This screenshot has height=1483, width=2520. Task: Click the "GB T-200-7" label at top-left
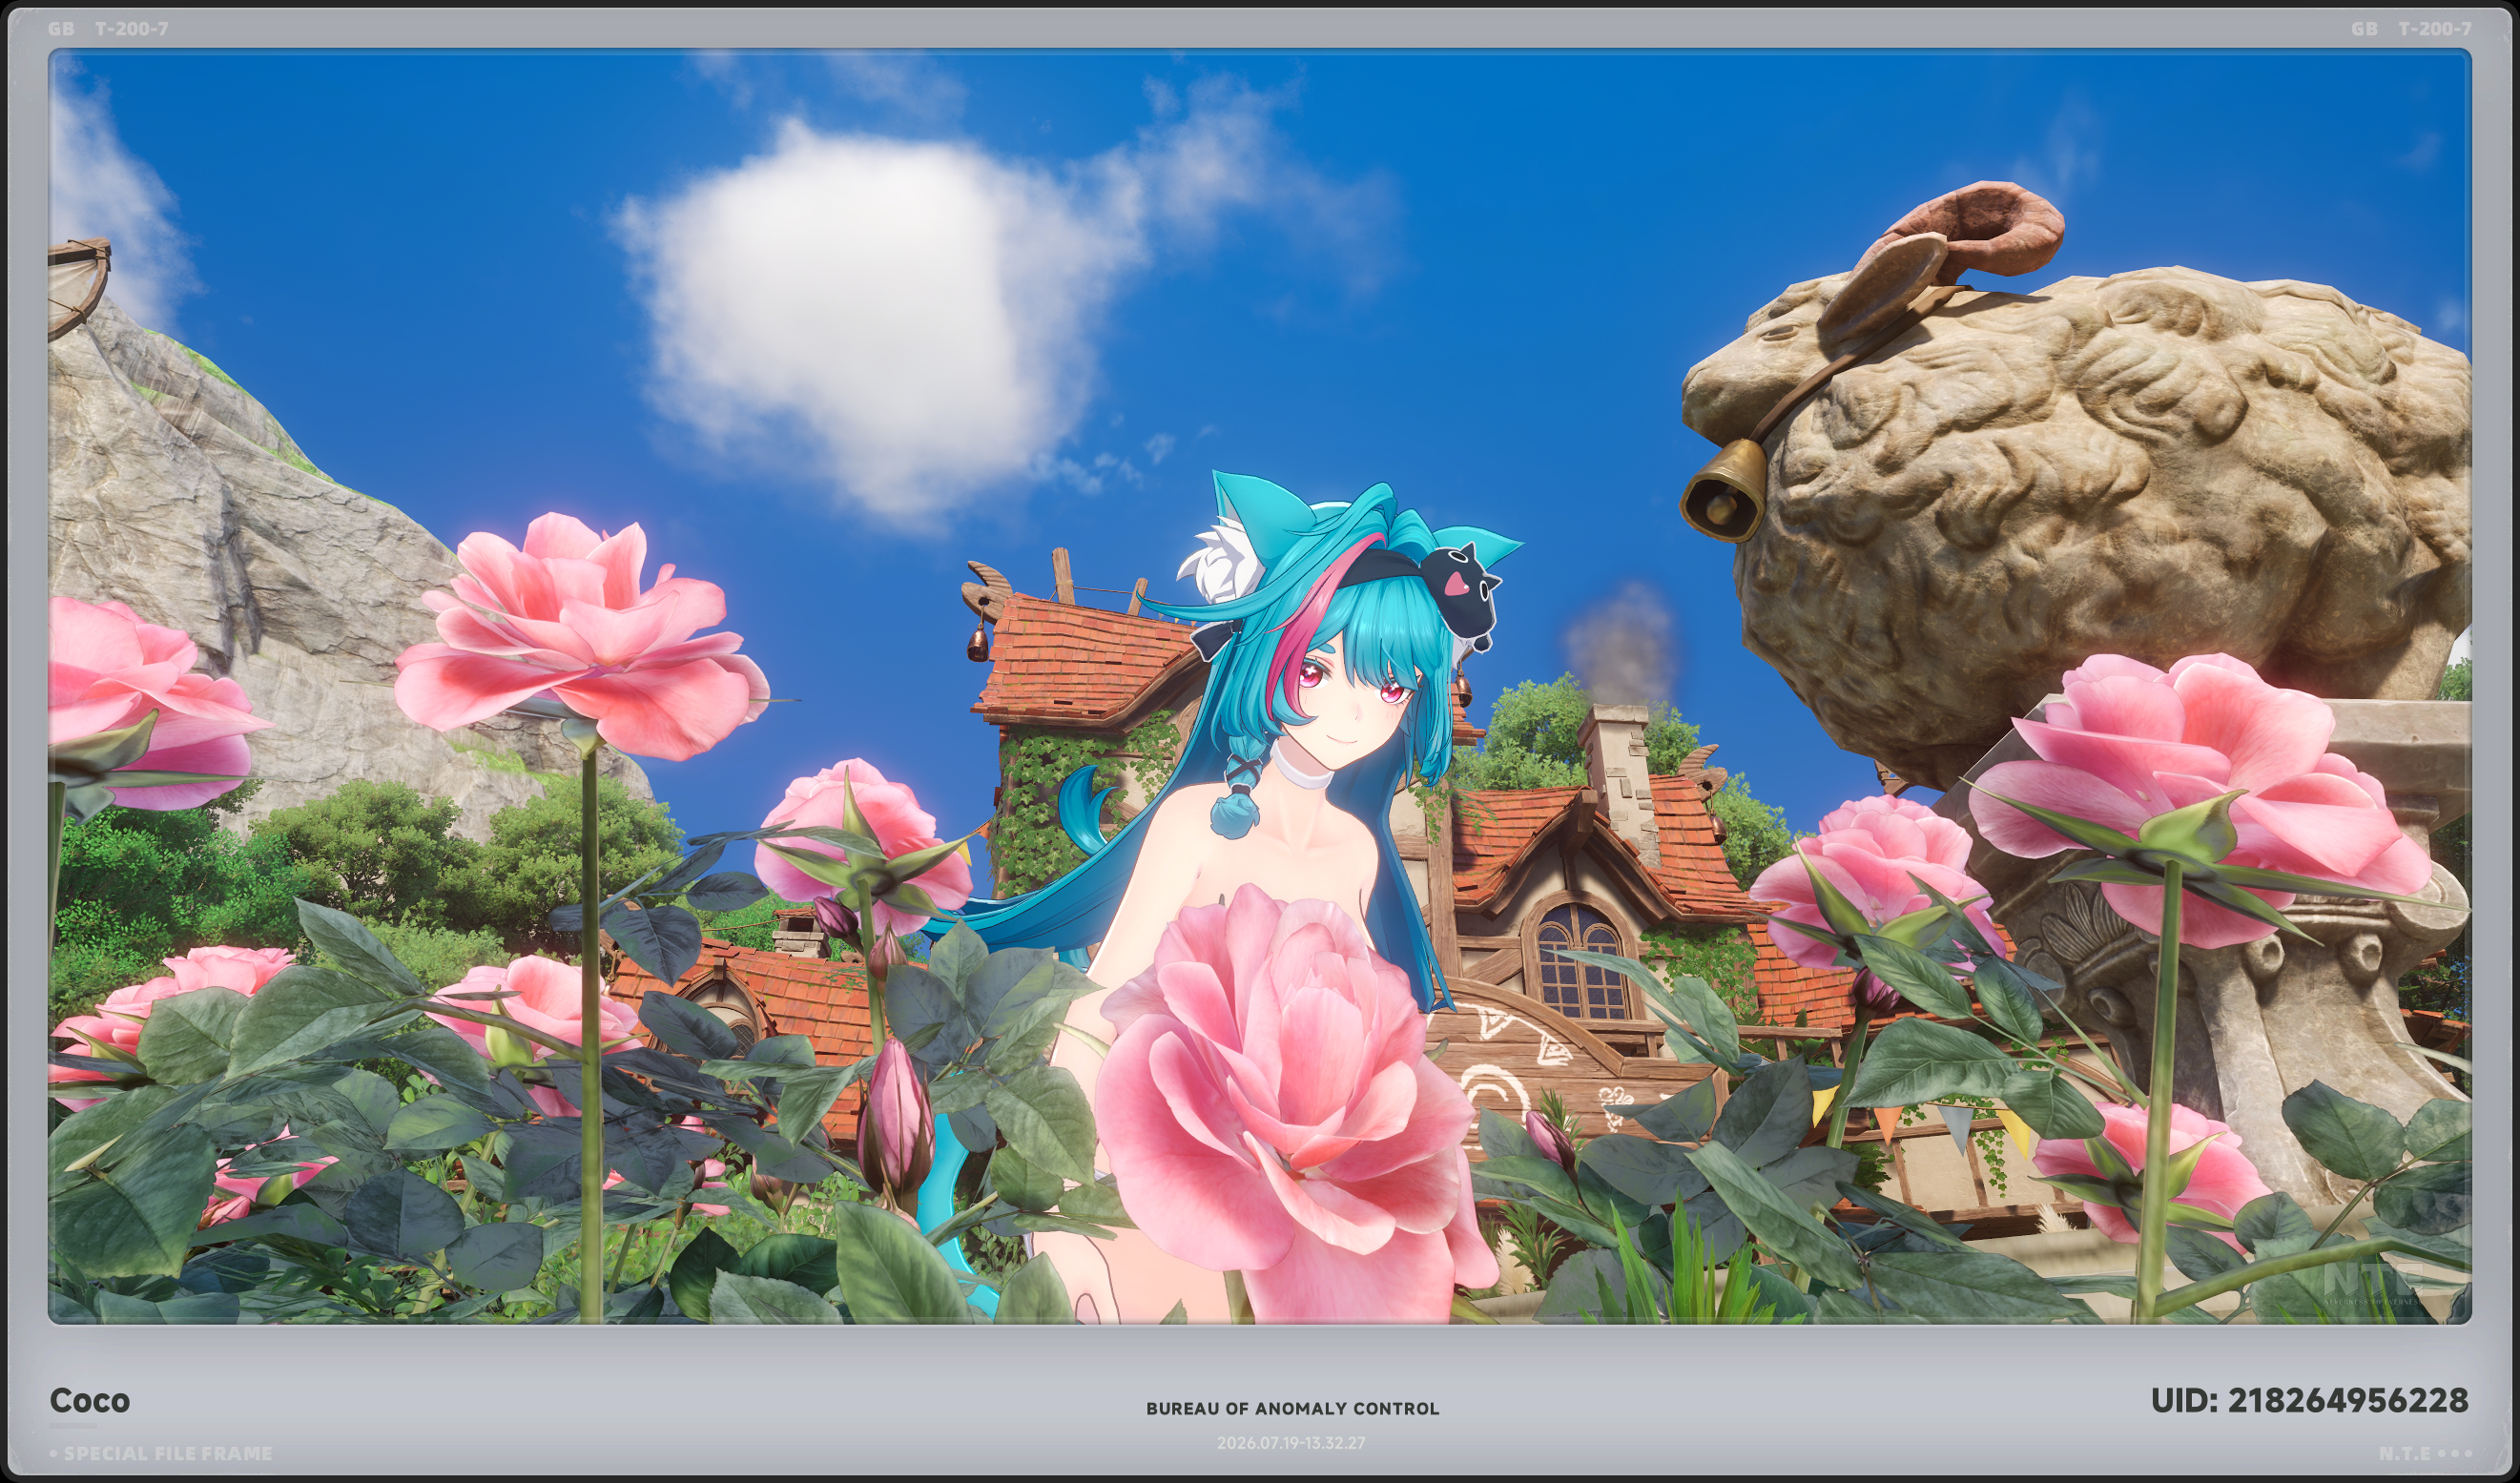(108, 29)
